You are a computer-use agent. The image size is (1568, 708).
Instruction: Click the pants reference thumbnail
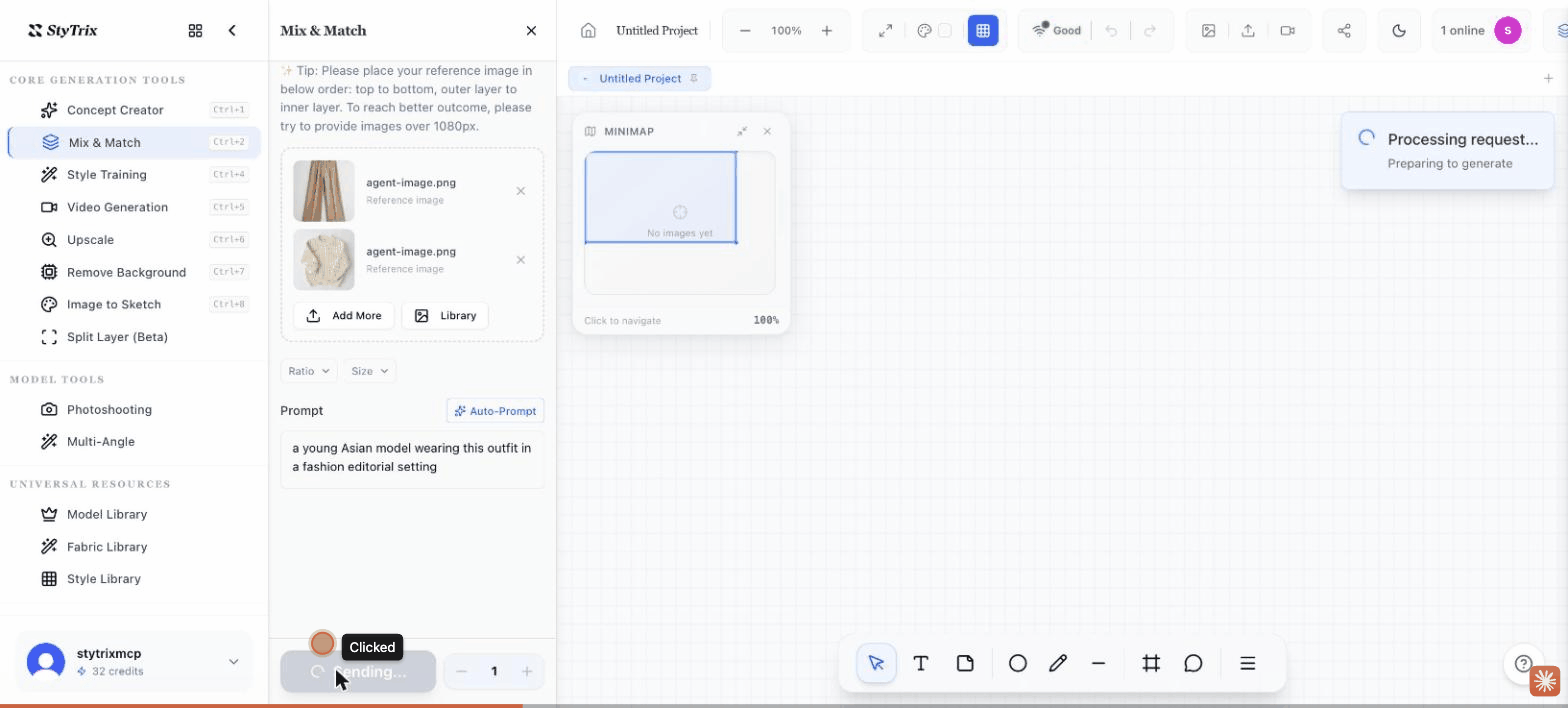(324, 191)
